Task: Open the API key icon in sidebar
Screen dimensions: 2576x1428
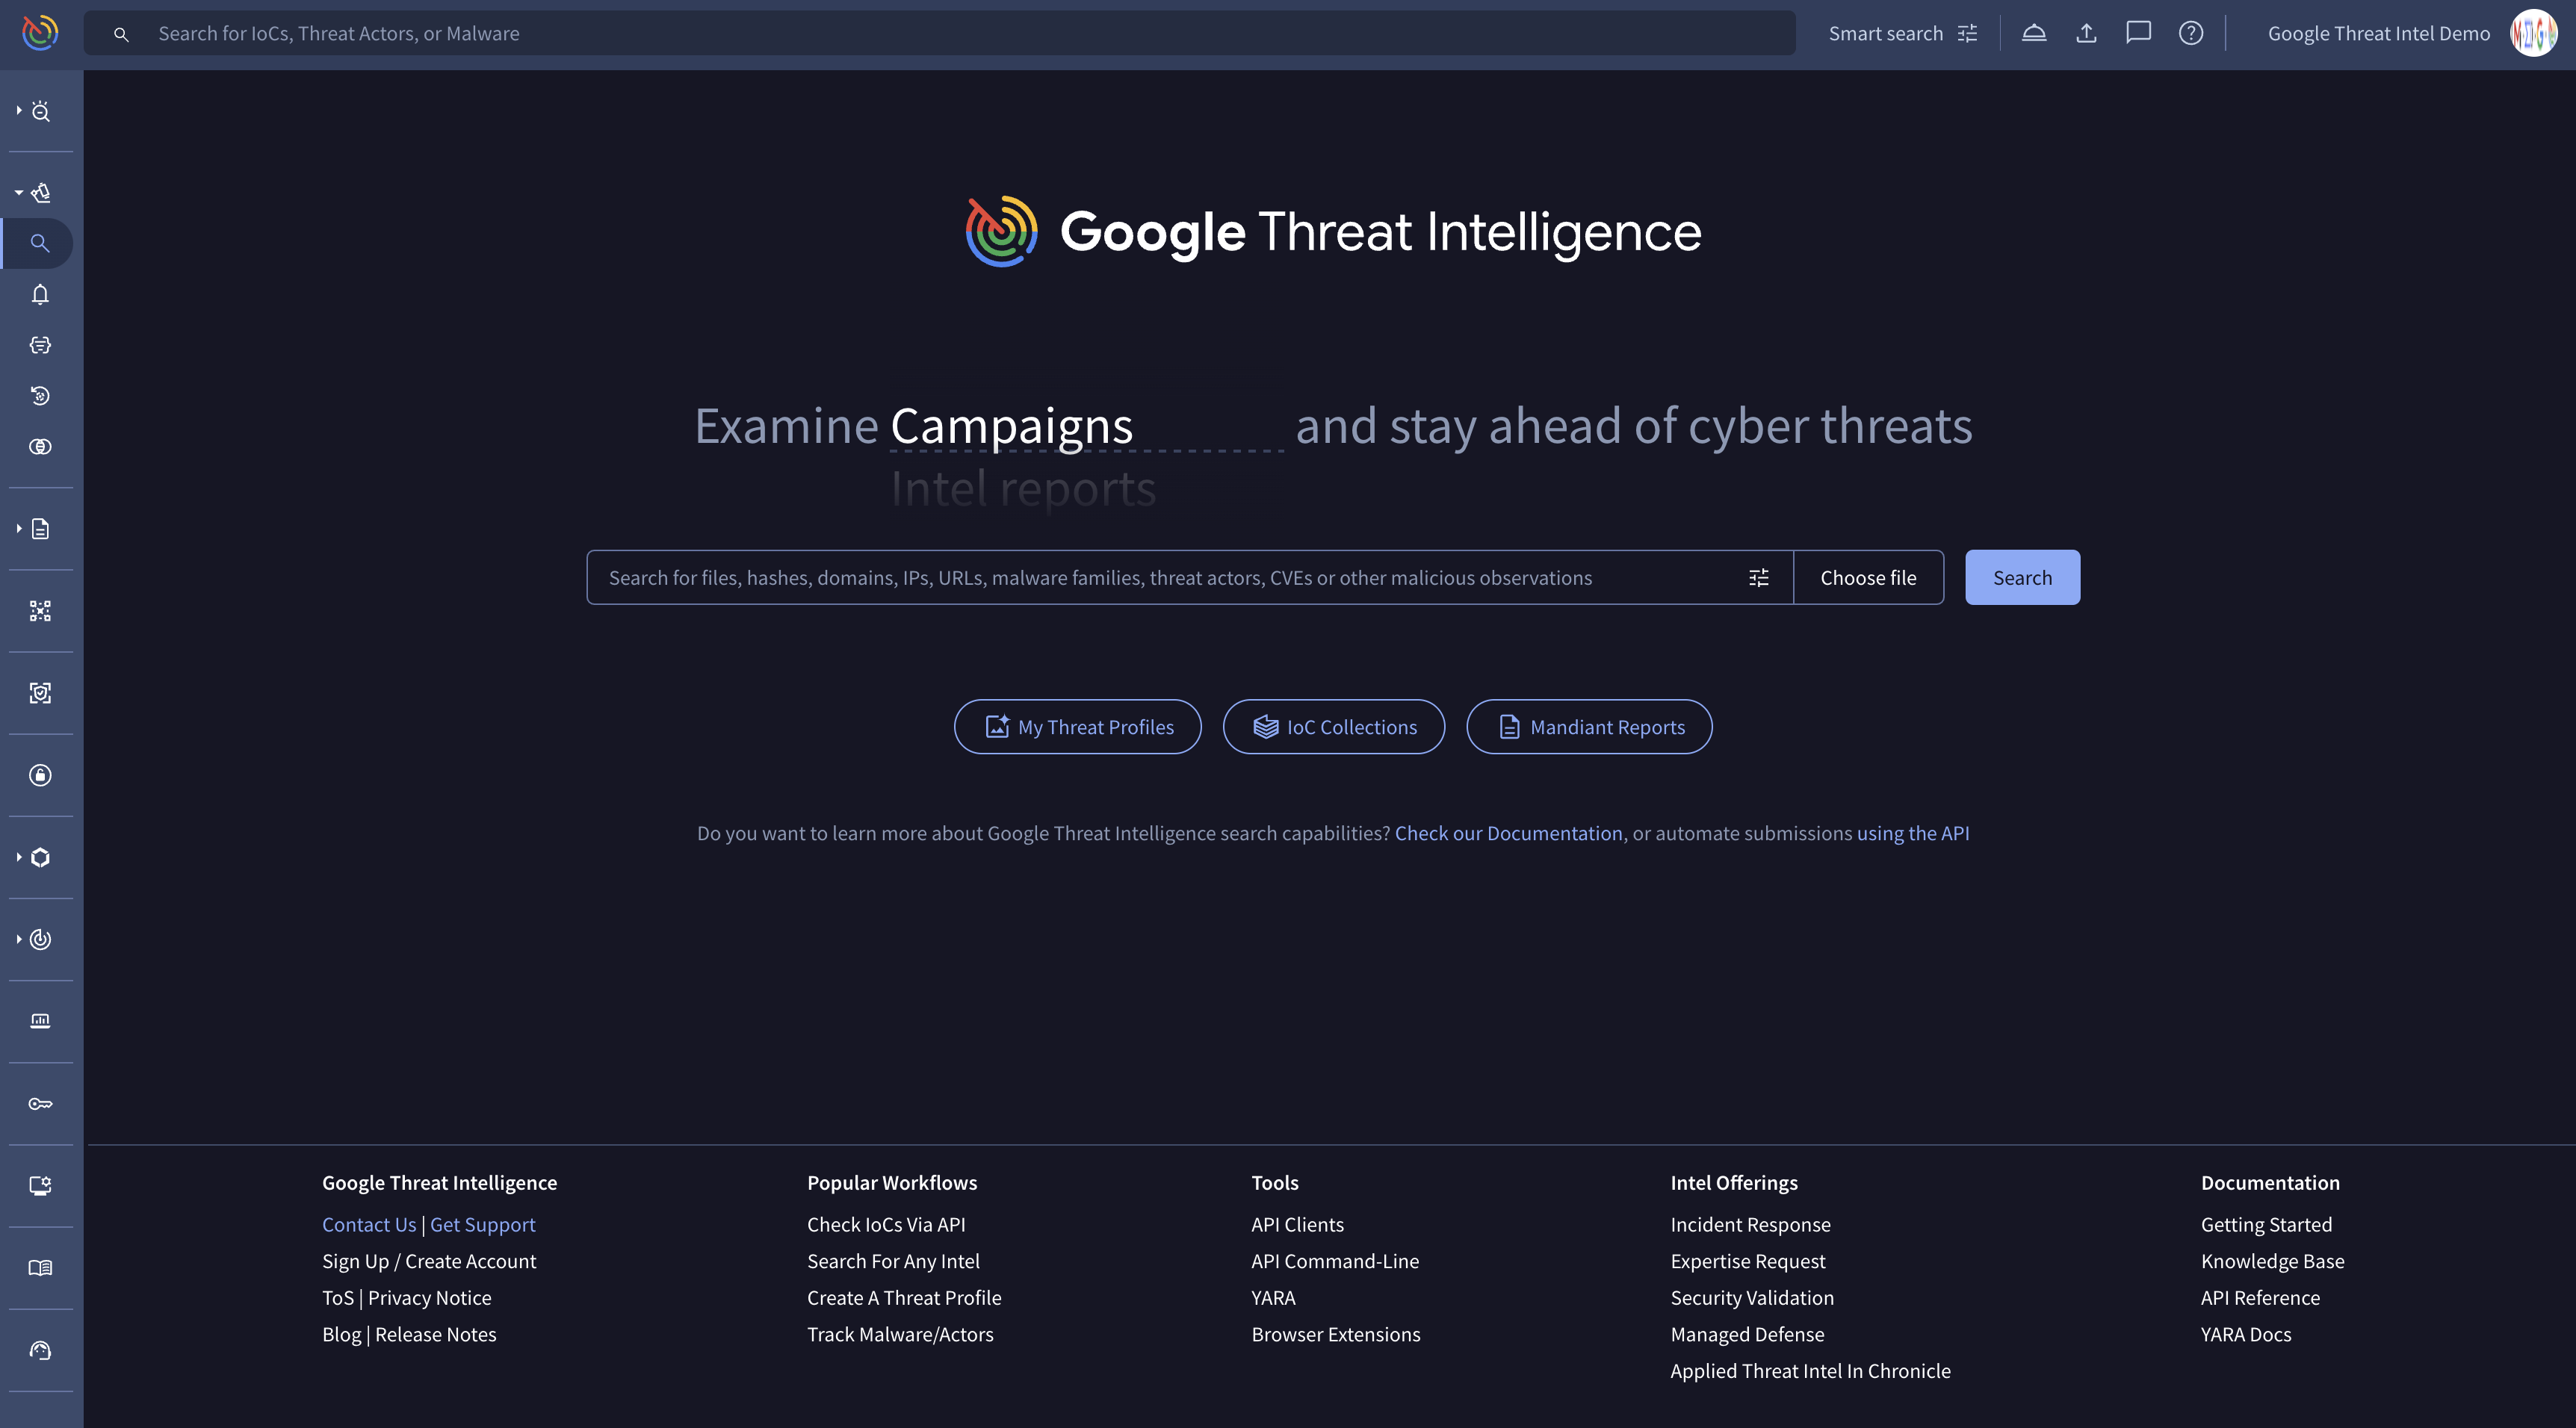Action: [40, 1104]
